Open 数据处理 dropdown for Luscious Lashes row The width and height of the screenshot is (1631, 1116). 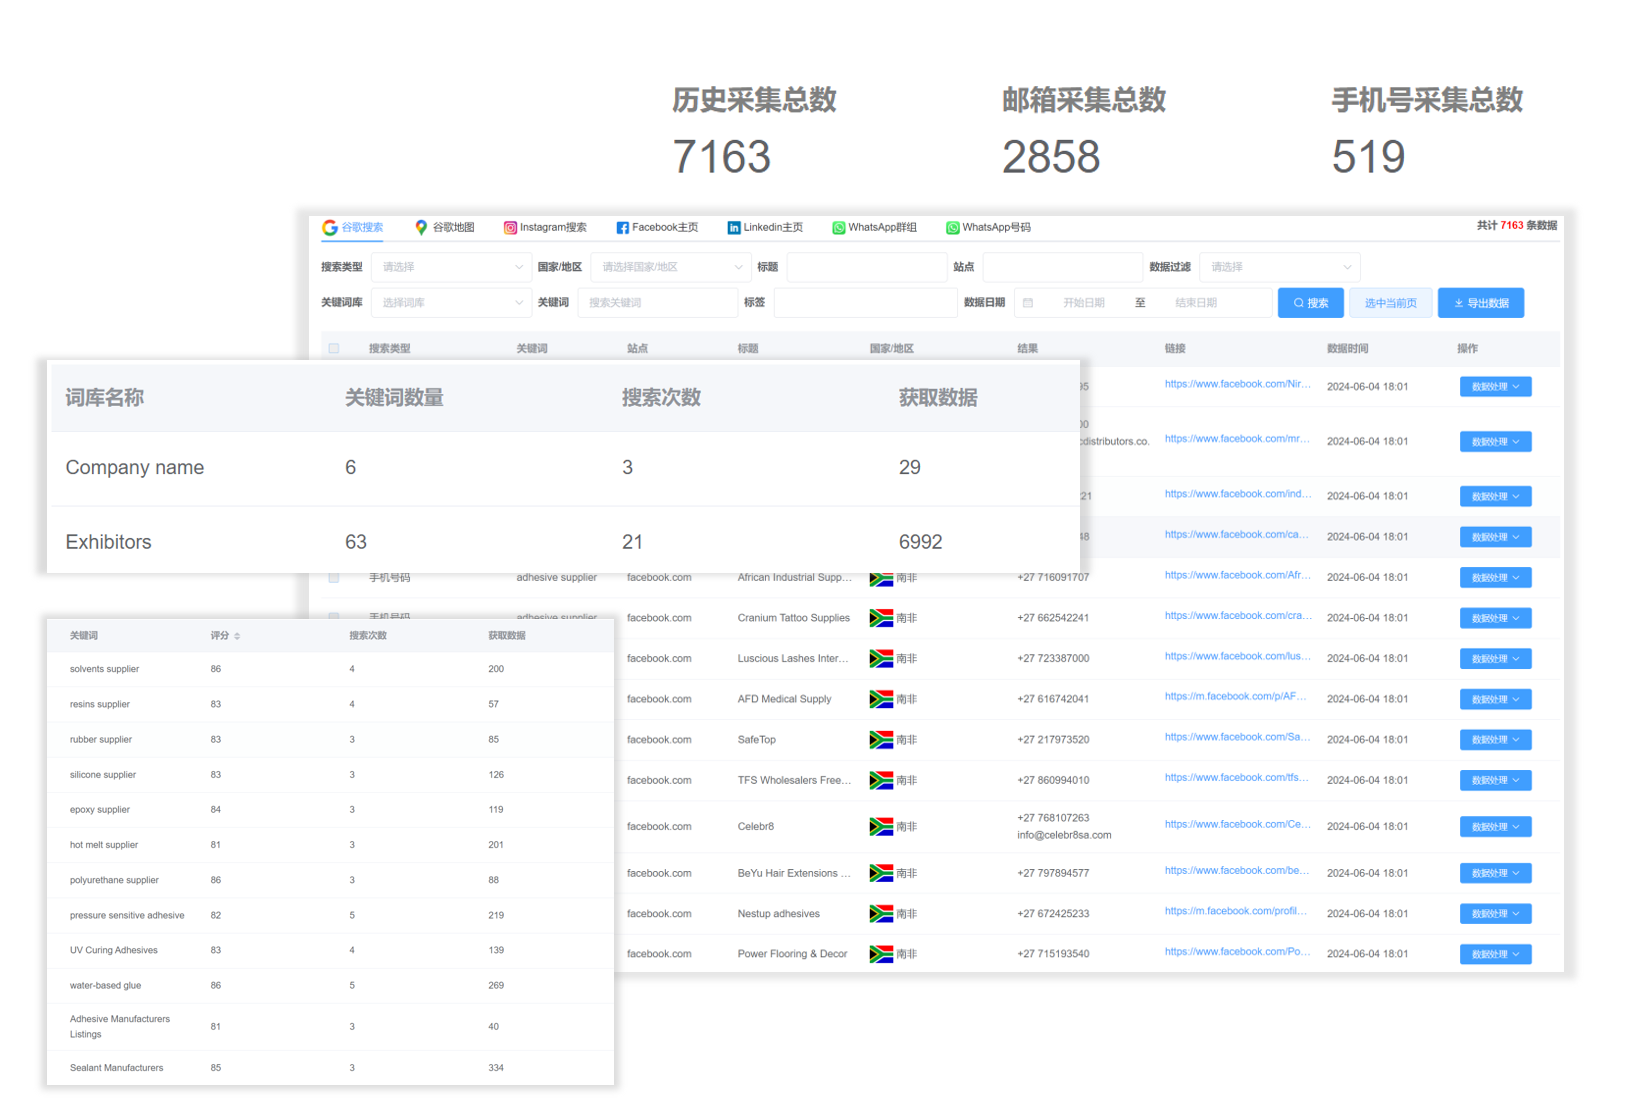pos(1496,659)
